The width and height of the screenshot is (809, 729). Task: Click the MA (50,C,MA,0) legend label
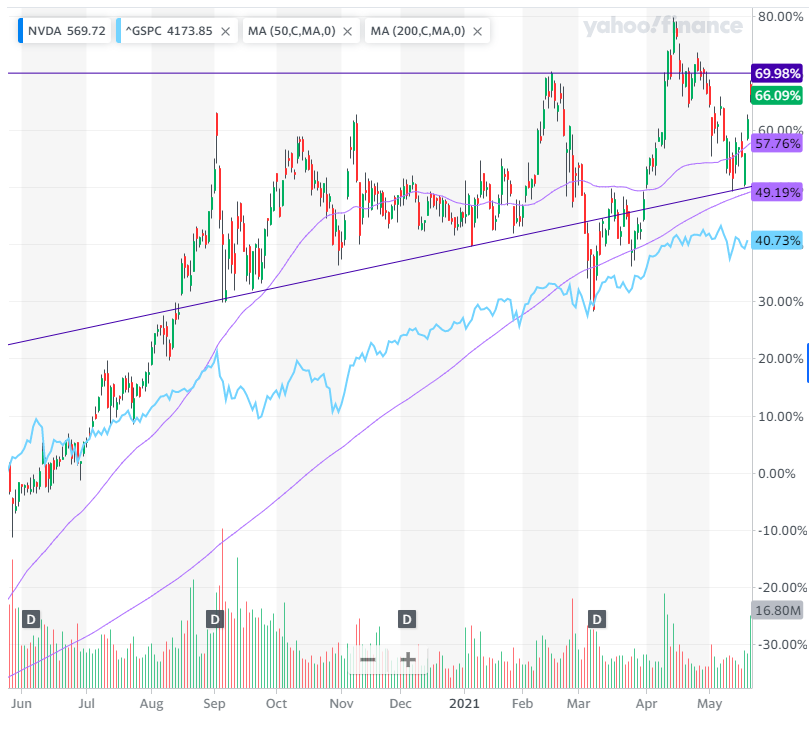292,31
